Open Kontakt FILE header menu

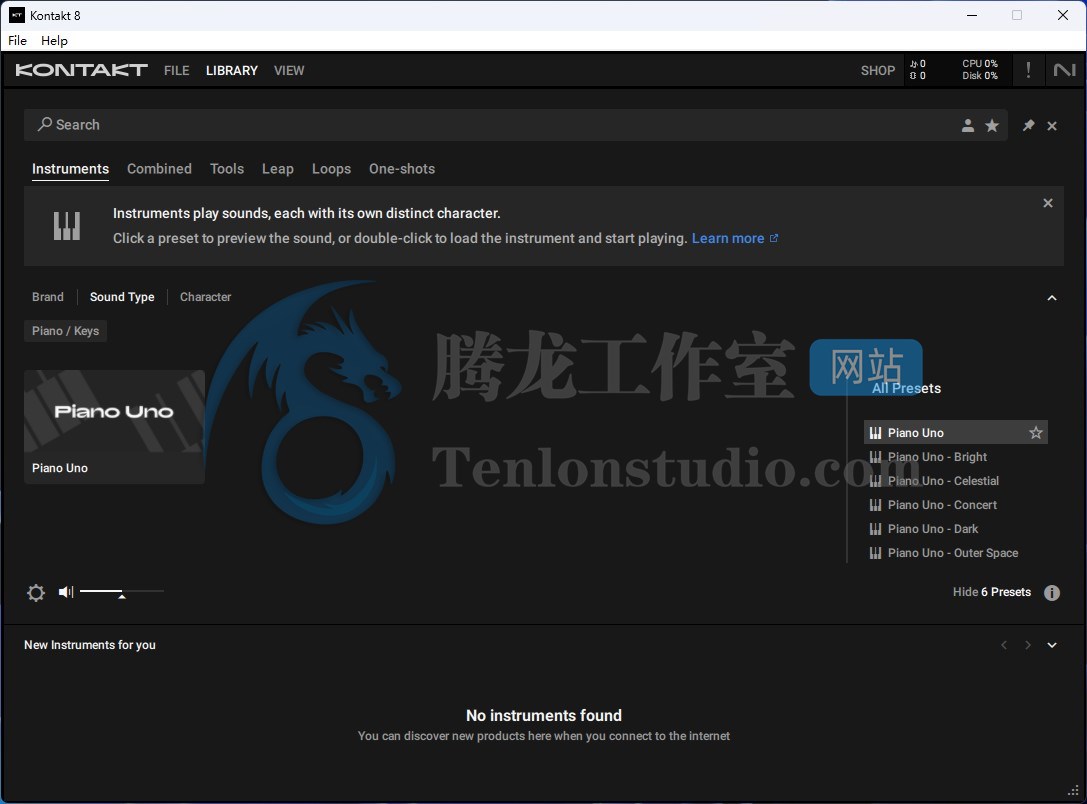point(177,71)
